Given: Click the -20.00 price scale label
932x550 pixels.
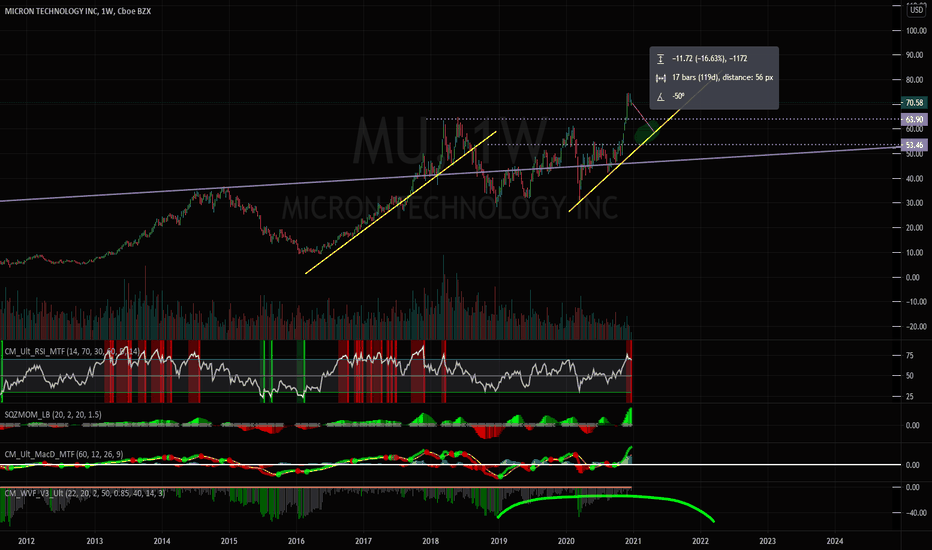Looking at the screenshot, I should [x=915, y=326].
